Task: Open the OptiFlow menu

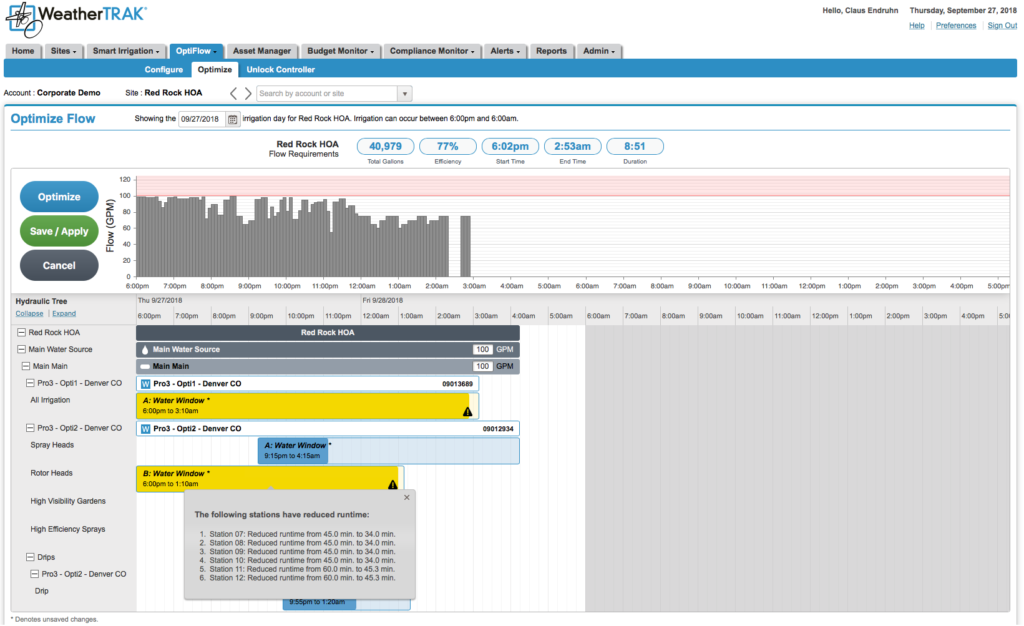Action: point(196,51)
